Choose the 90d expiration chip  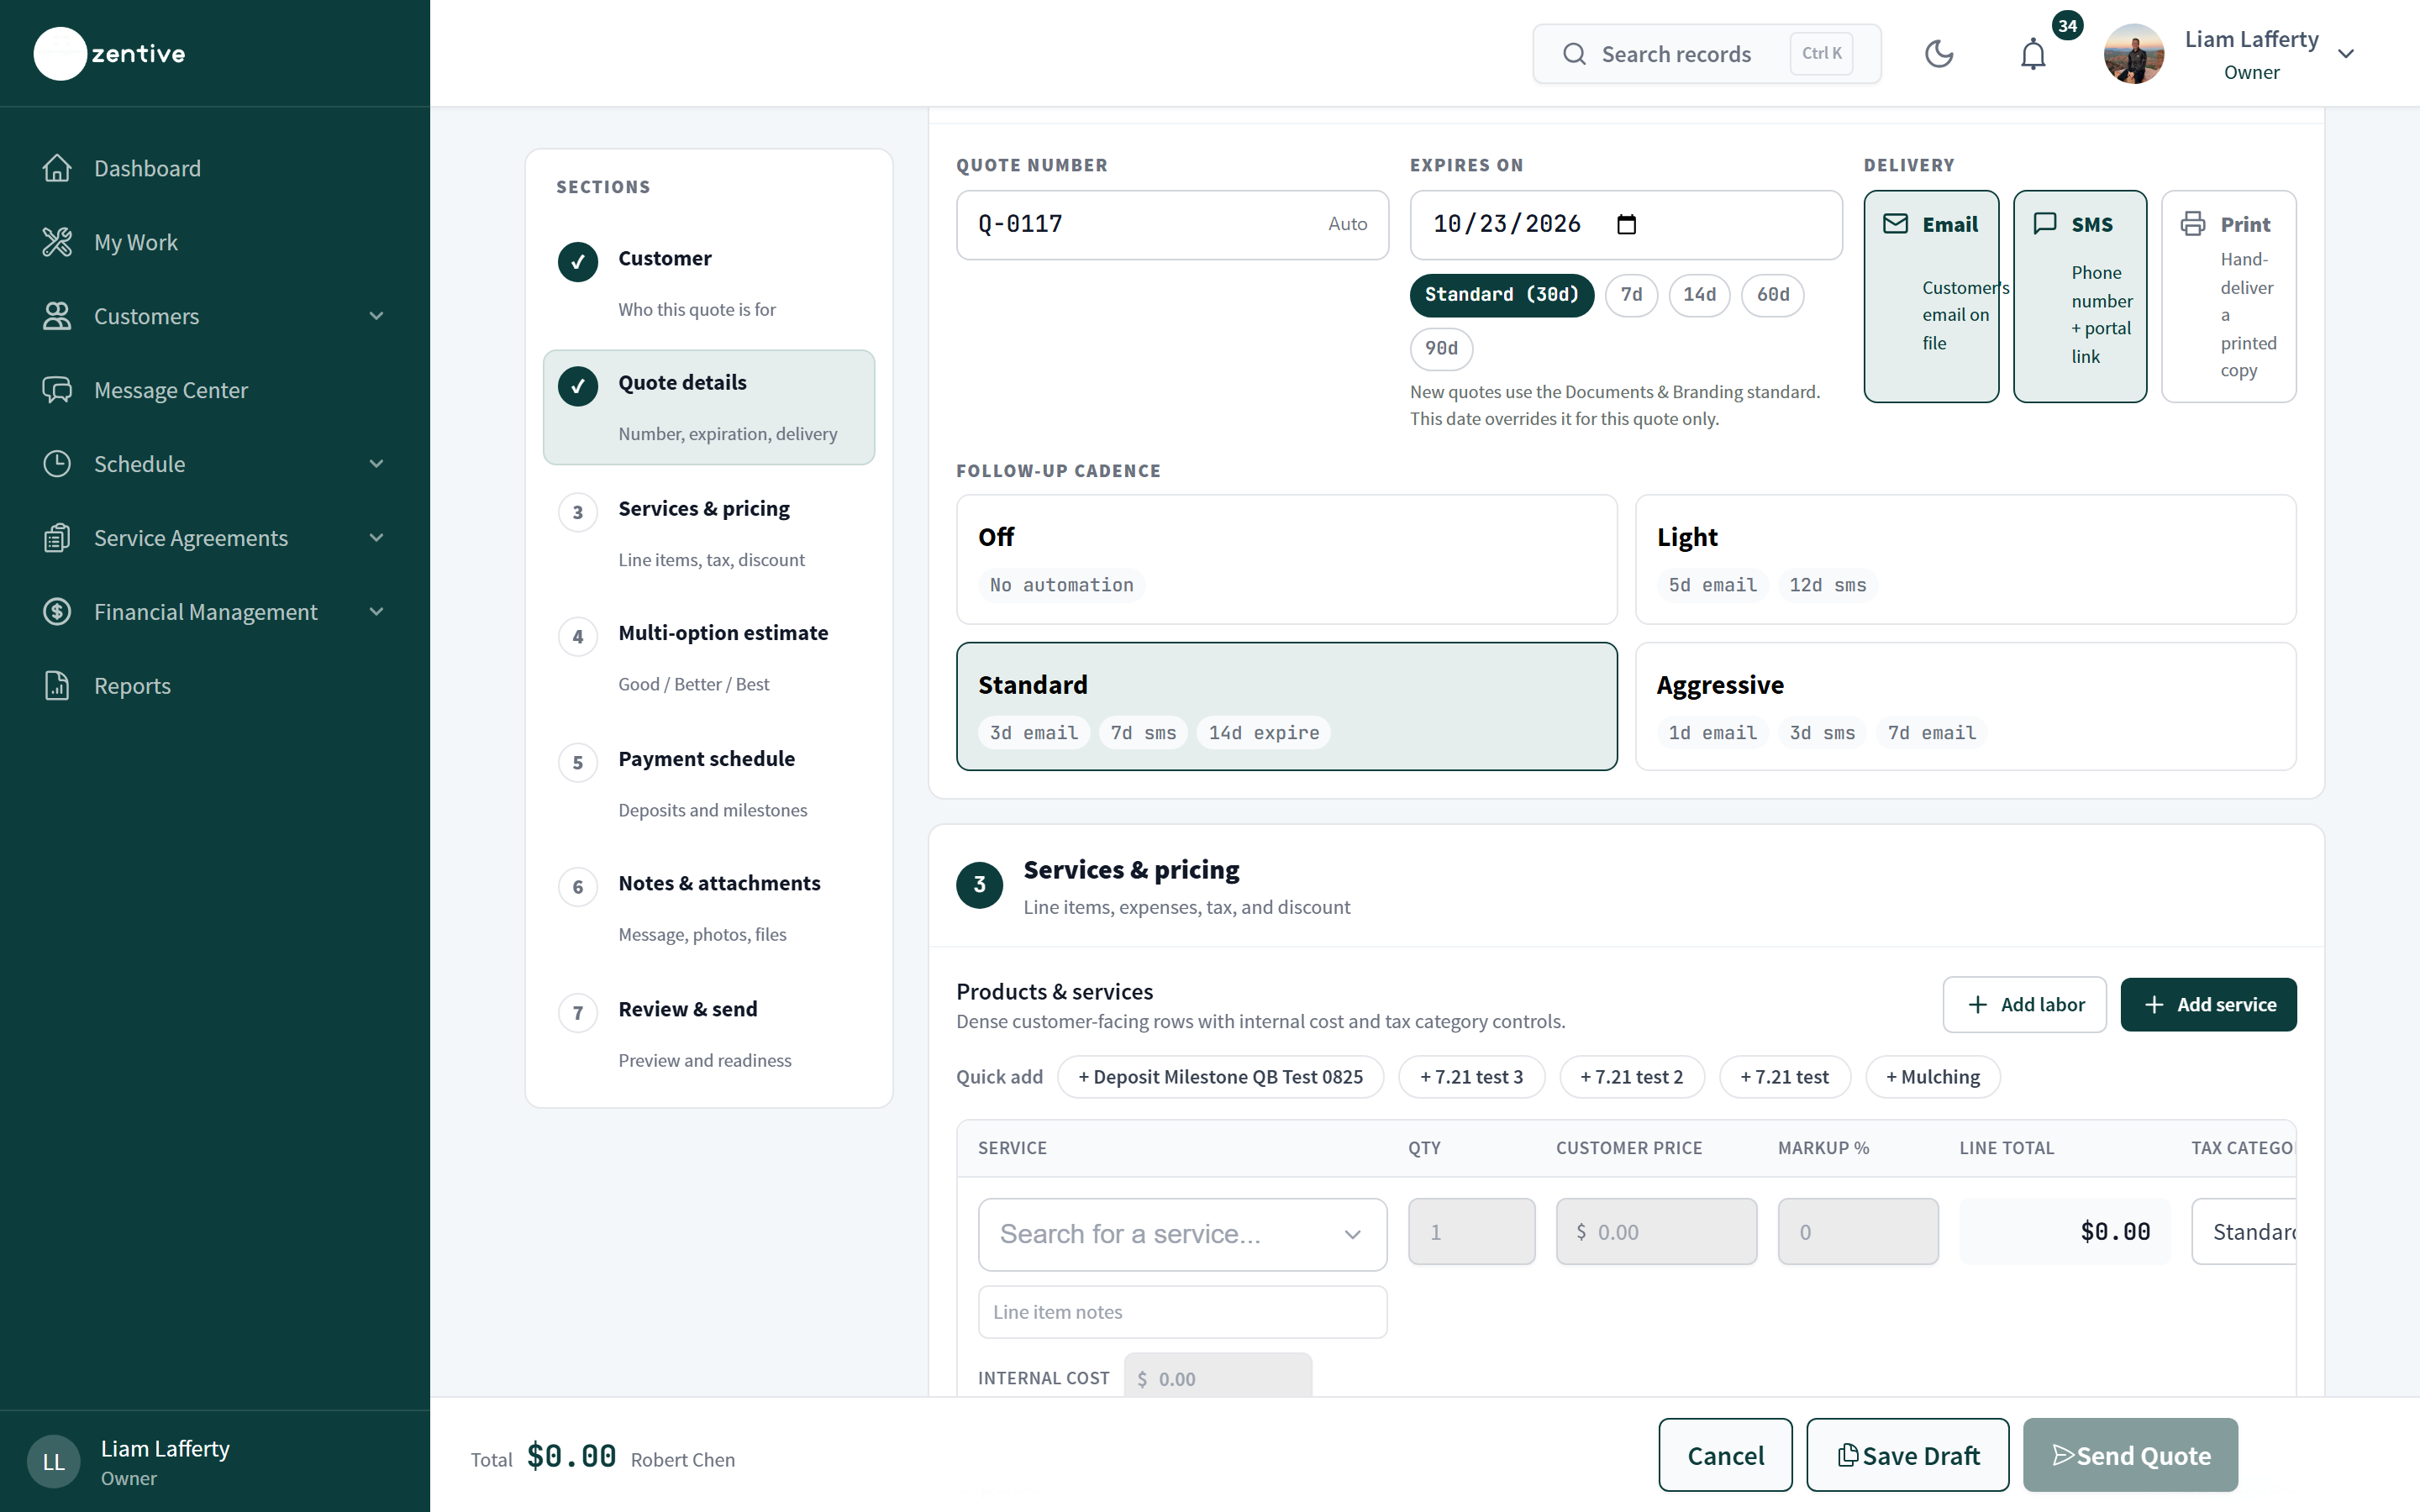pyautogui.click(x=1441, y=349)
